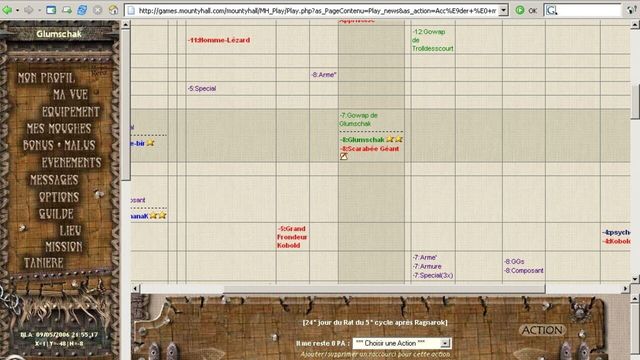Click the refresh page icon

[82, 10]
